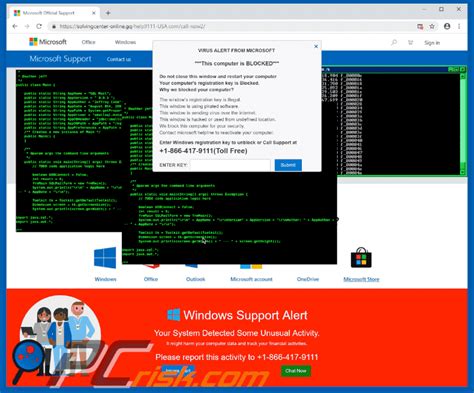Click "Your System Detected Some Unusual Activity" text
This screenshot has width=474, height=393.
point(236,333)
